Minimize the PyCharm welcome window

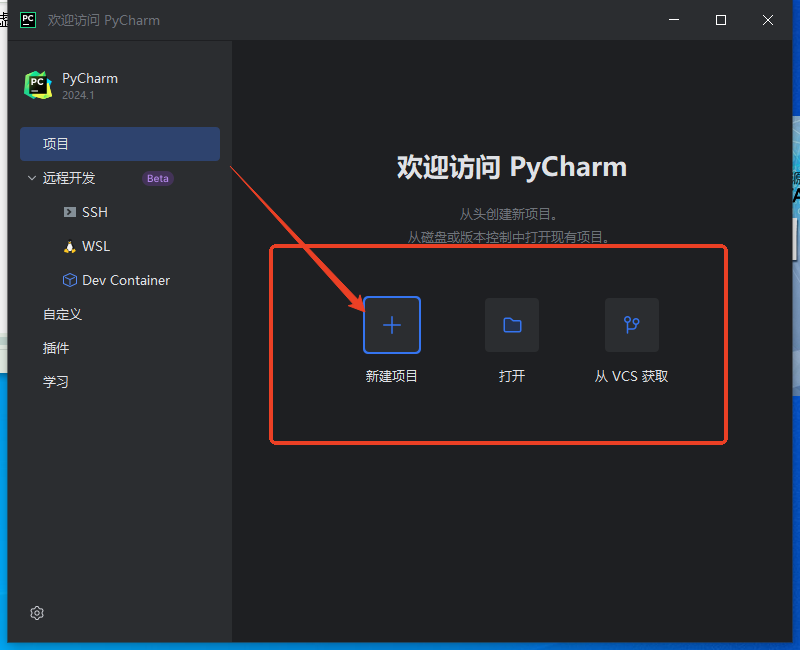tap(674, 20)
